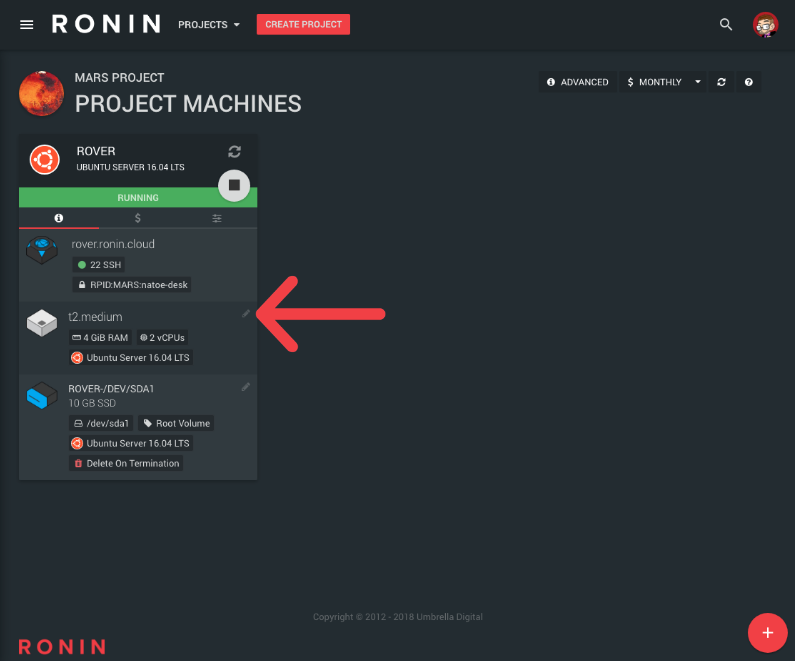Select the sliders settings tab
This screenshot has height=661, width=795.
point(216,218)
